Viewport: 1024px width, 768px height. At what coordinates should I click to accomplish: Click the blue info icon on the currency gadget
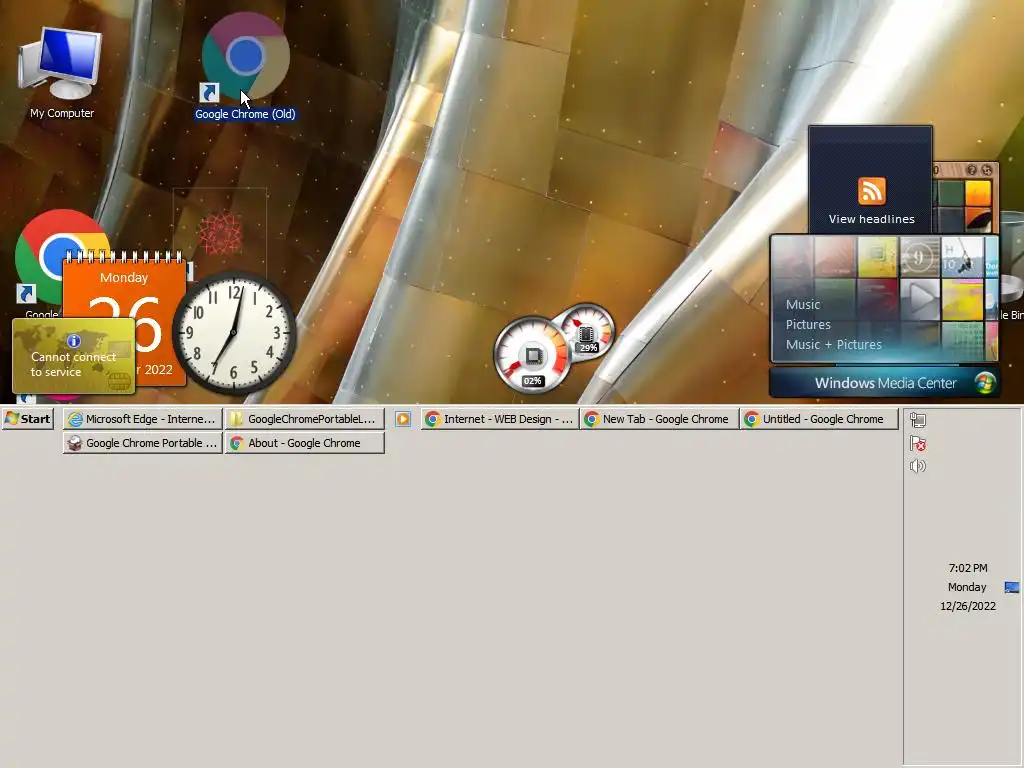tap(74, 341)
